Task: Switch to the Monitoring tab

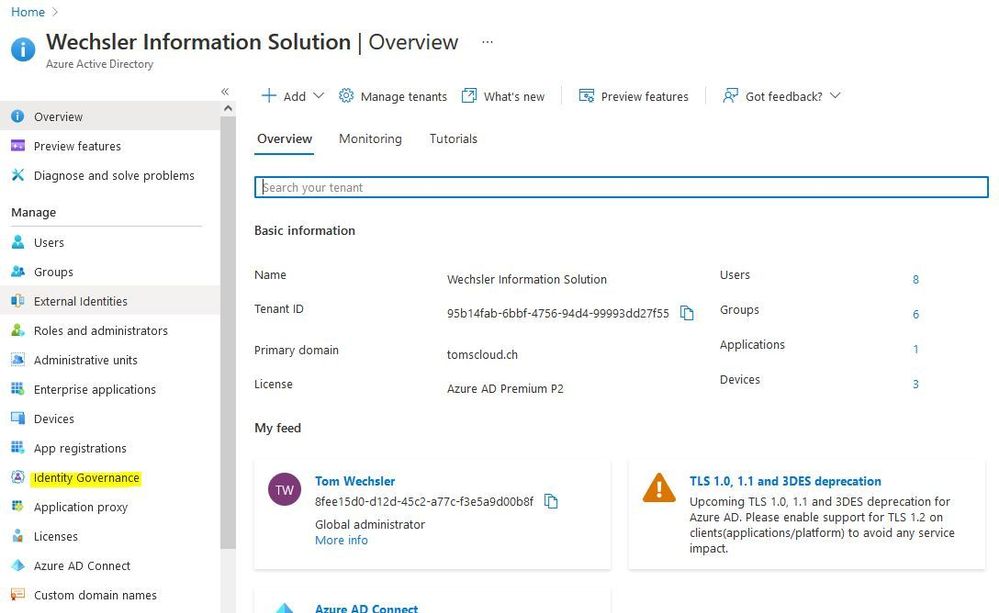Action: click(x=370, y=139)
